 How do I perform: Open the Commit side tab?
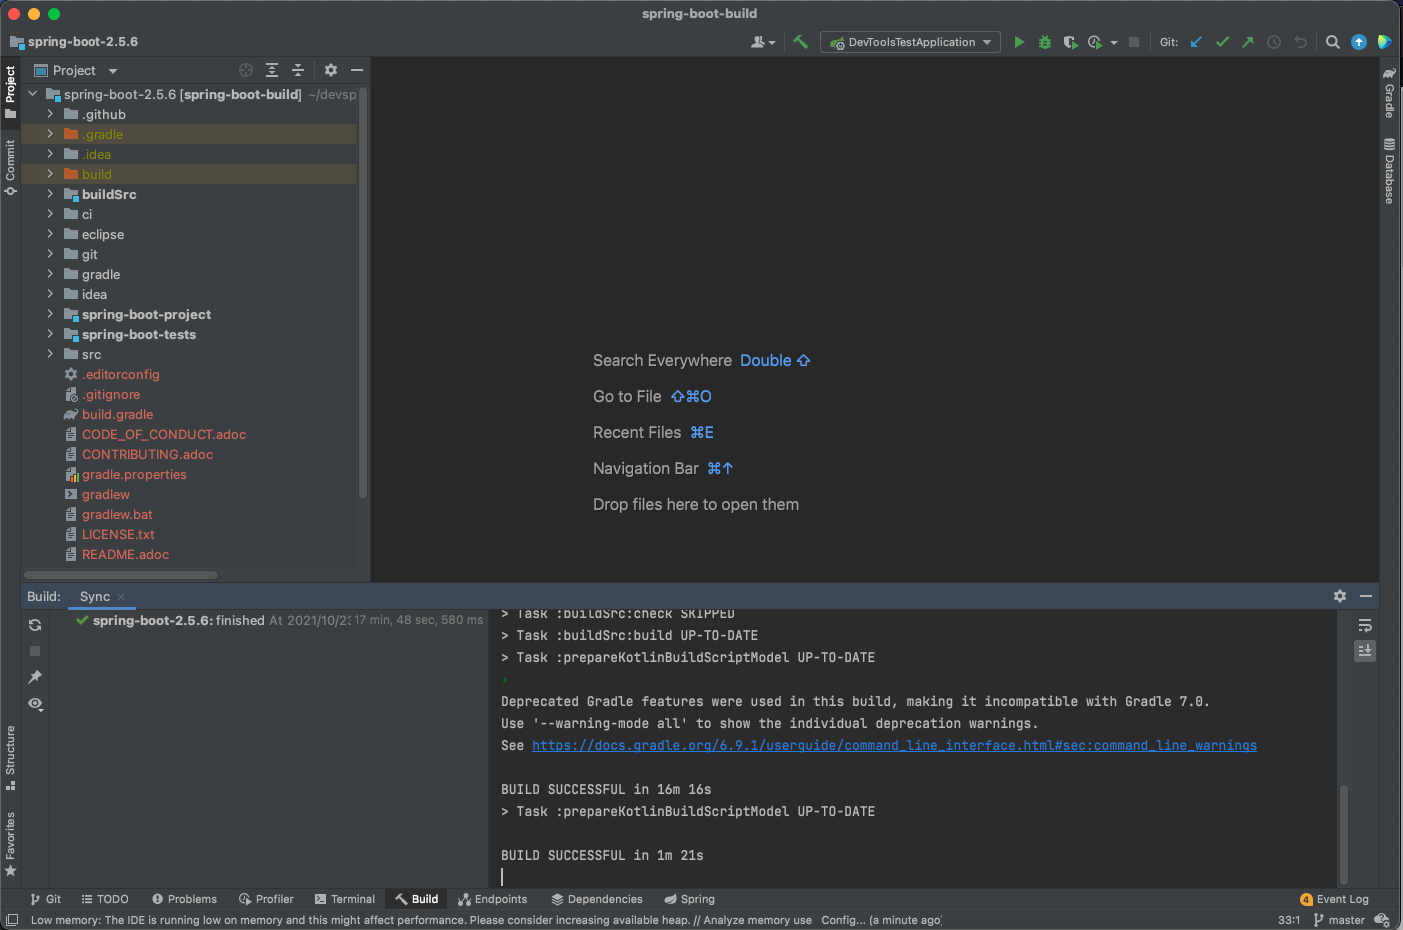pos(10,167)
